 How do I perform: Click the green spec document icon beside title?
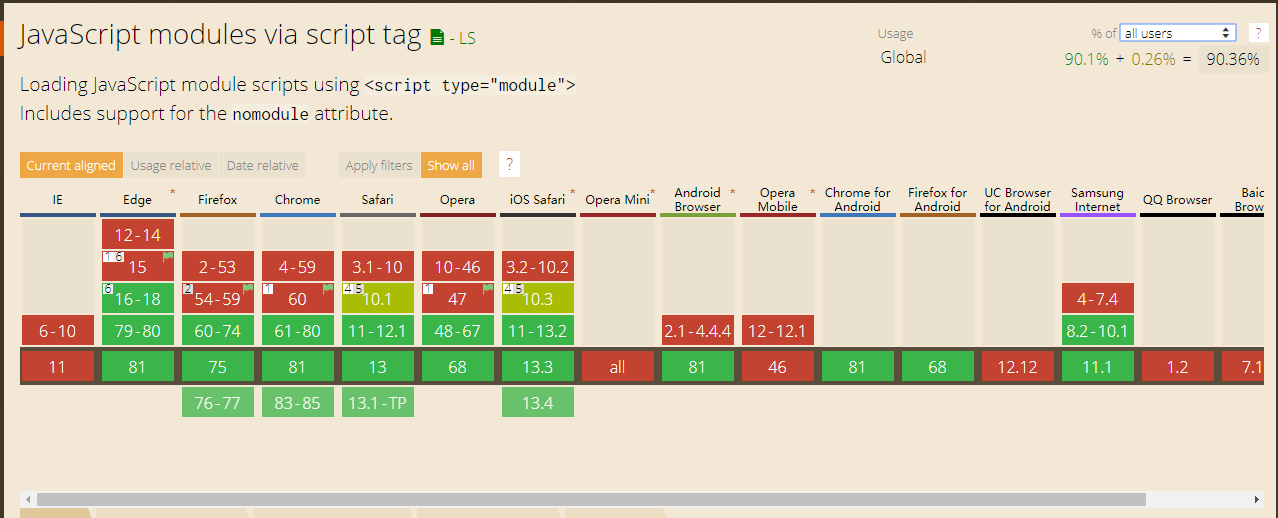[437, 38]
